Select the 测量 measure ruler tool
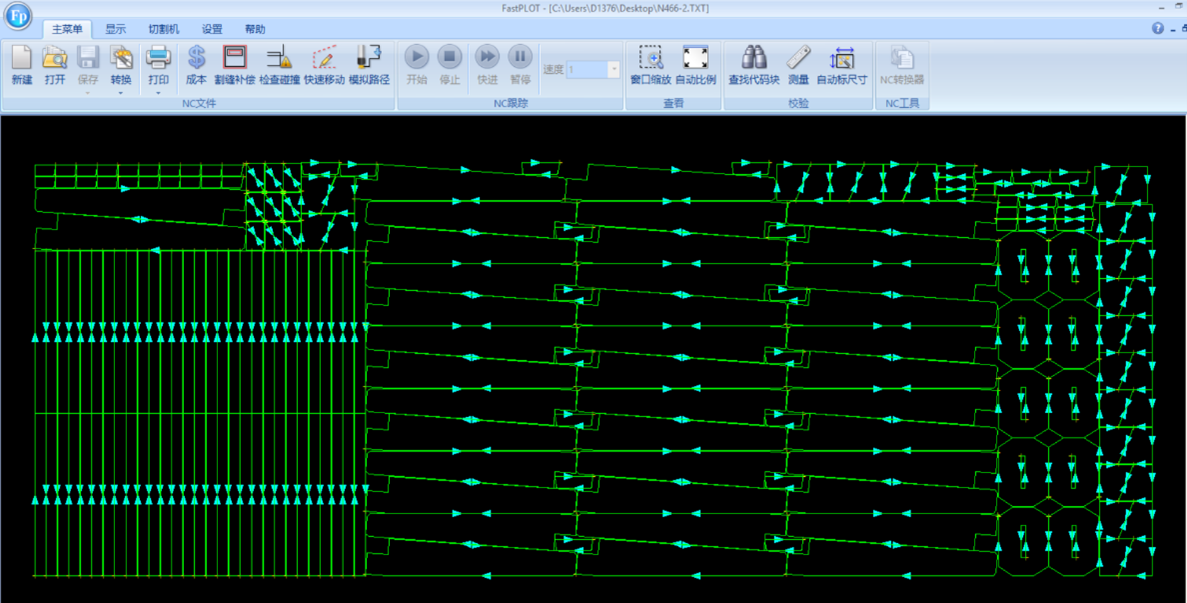 point(798,64)
